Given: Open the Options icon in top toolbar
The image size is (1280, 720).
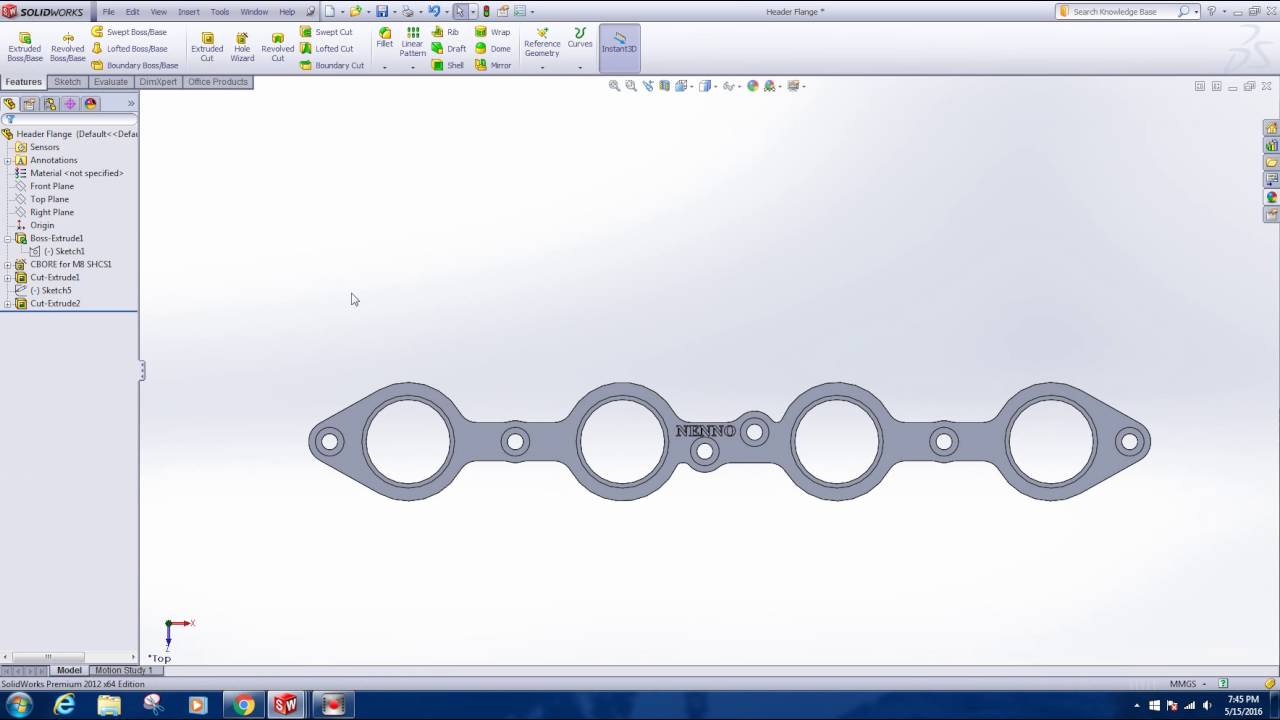Looking at the screenshot, I should point(519,12).
